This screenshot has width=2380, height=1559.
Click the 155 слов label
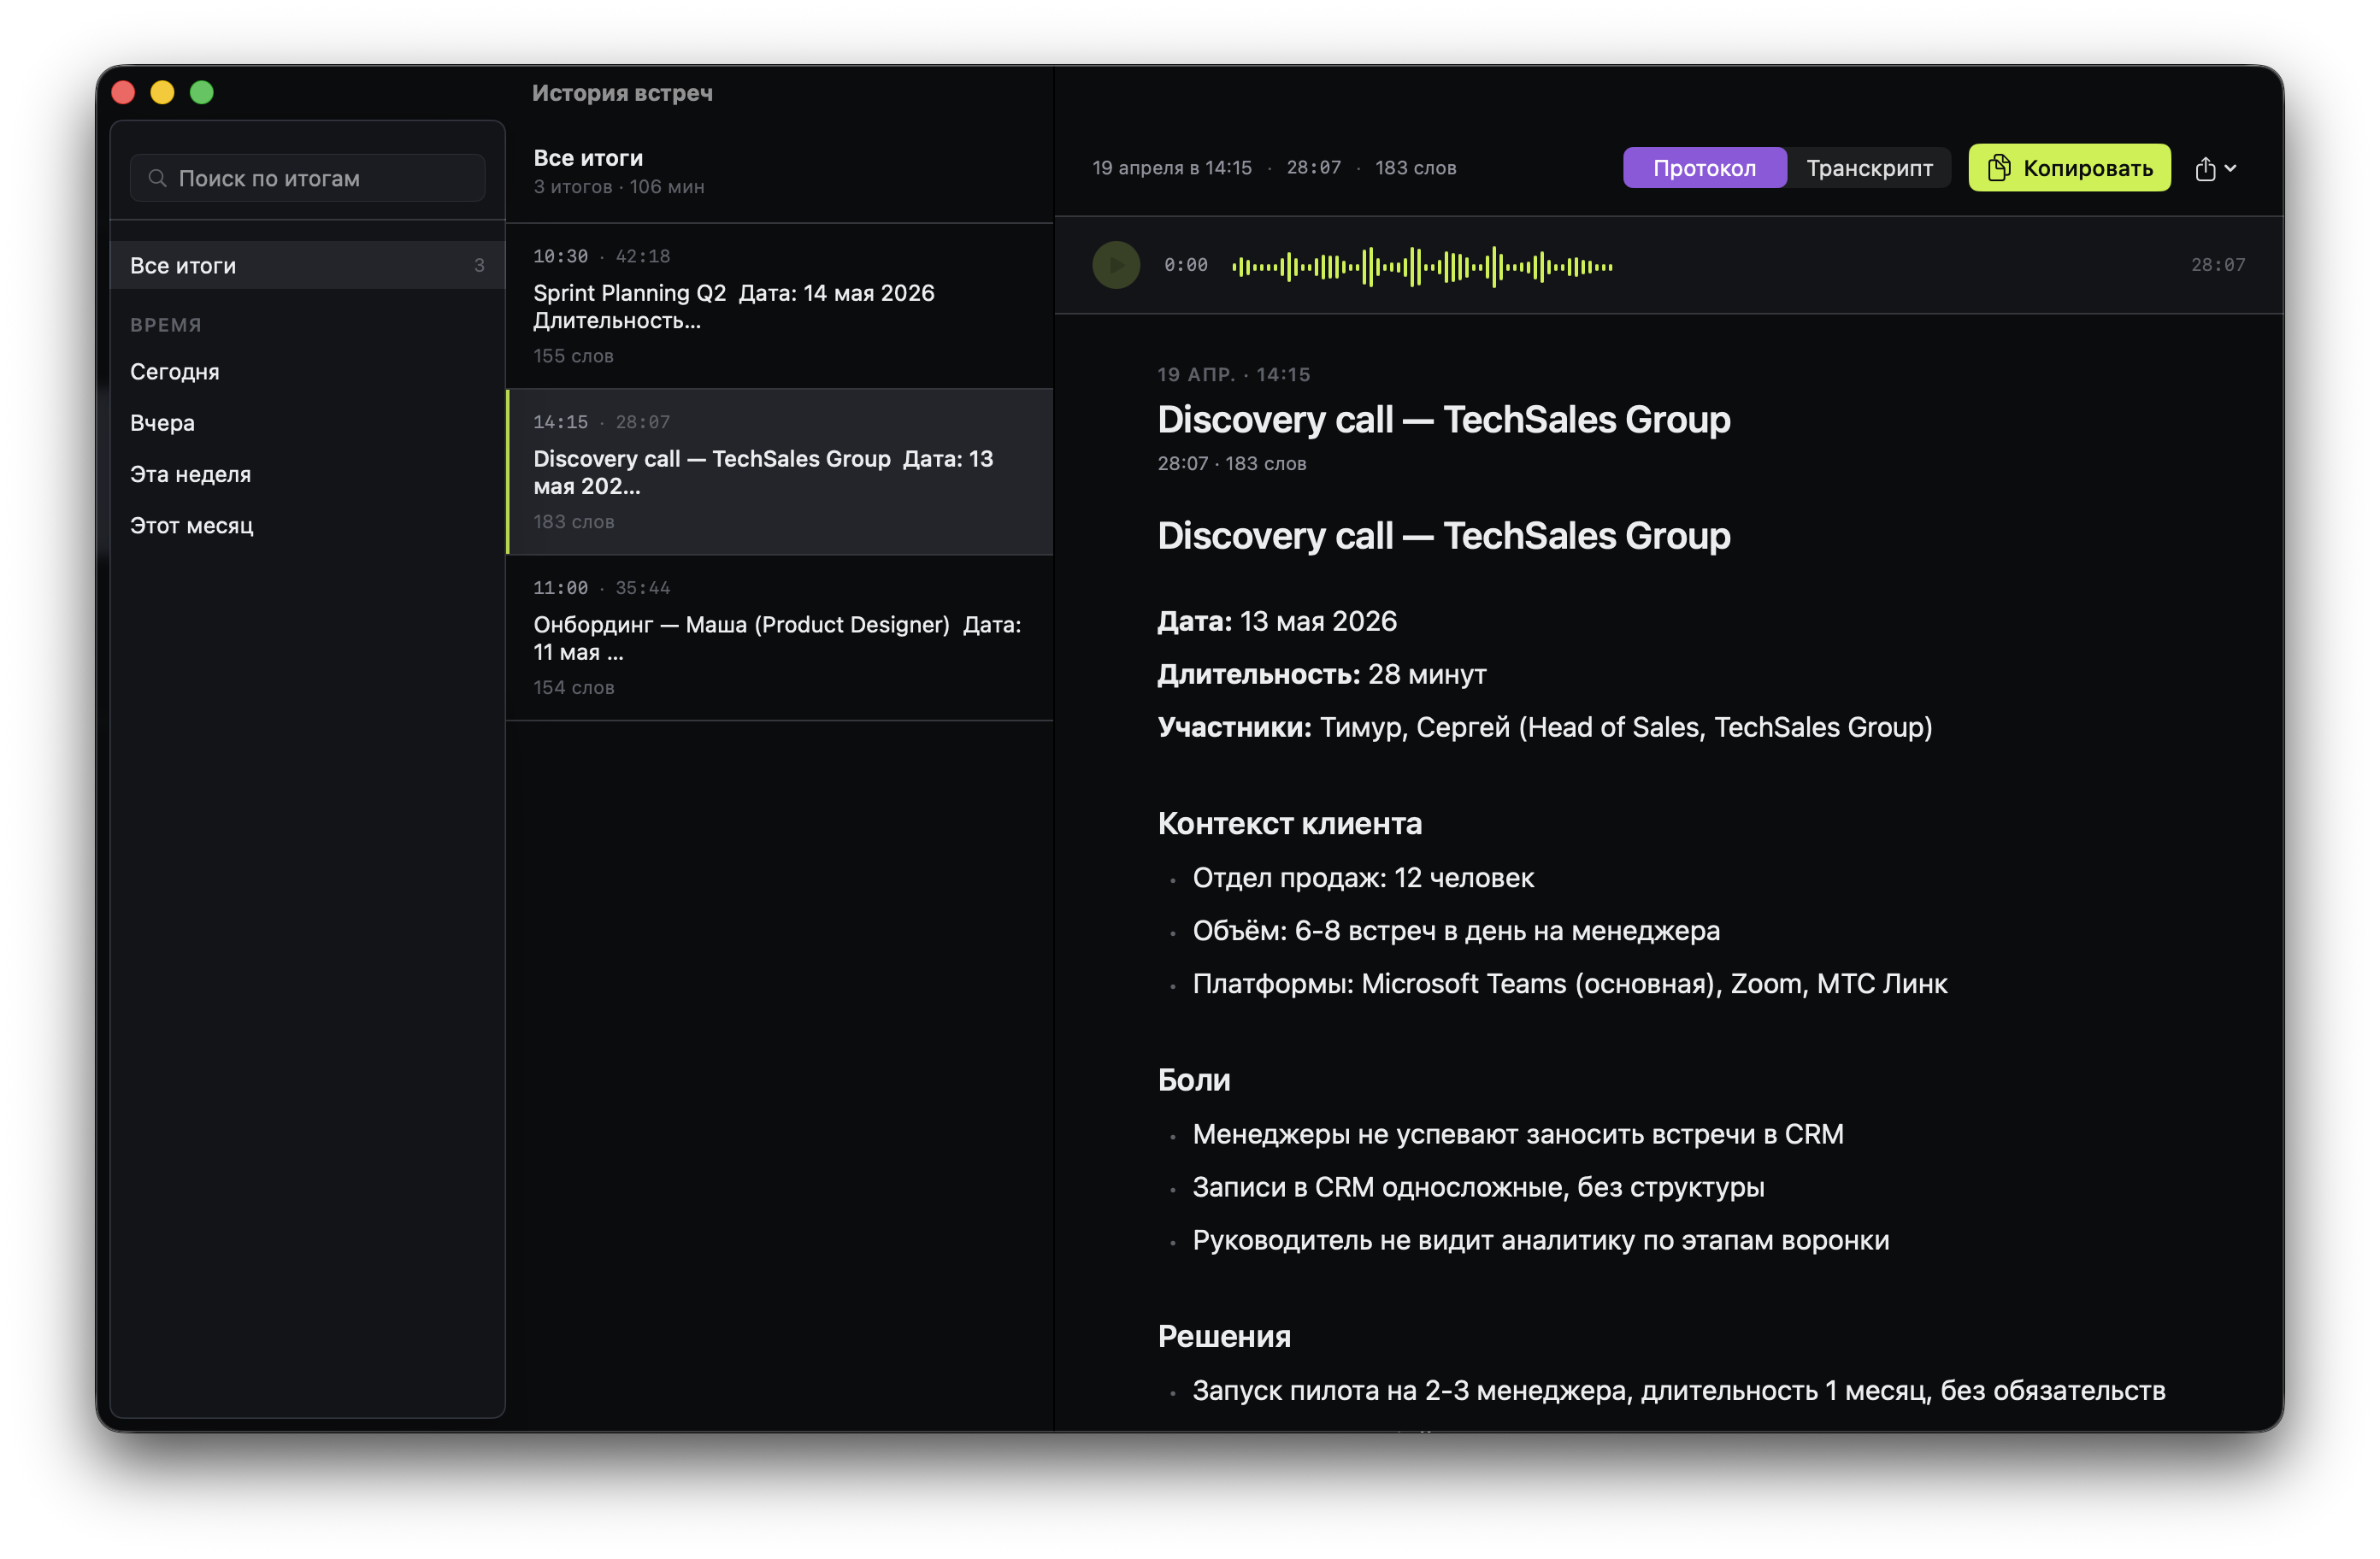(573, 356)
